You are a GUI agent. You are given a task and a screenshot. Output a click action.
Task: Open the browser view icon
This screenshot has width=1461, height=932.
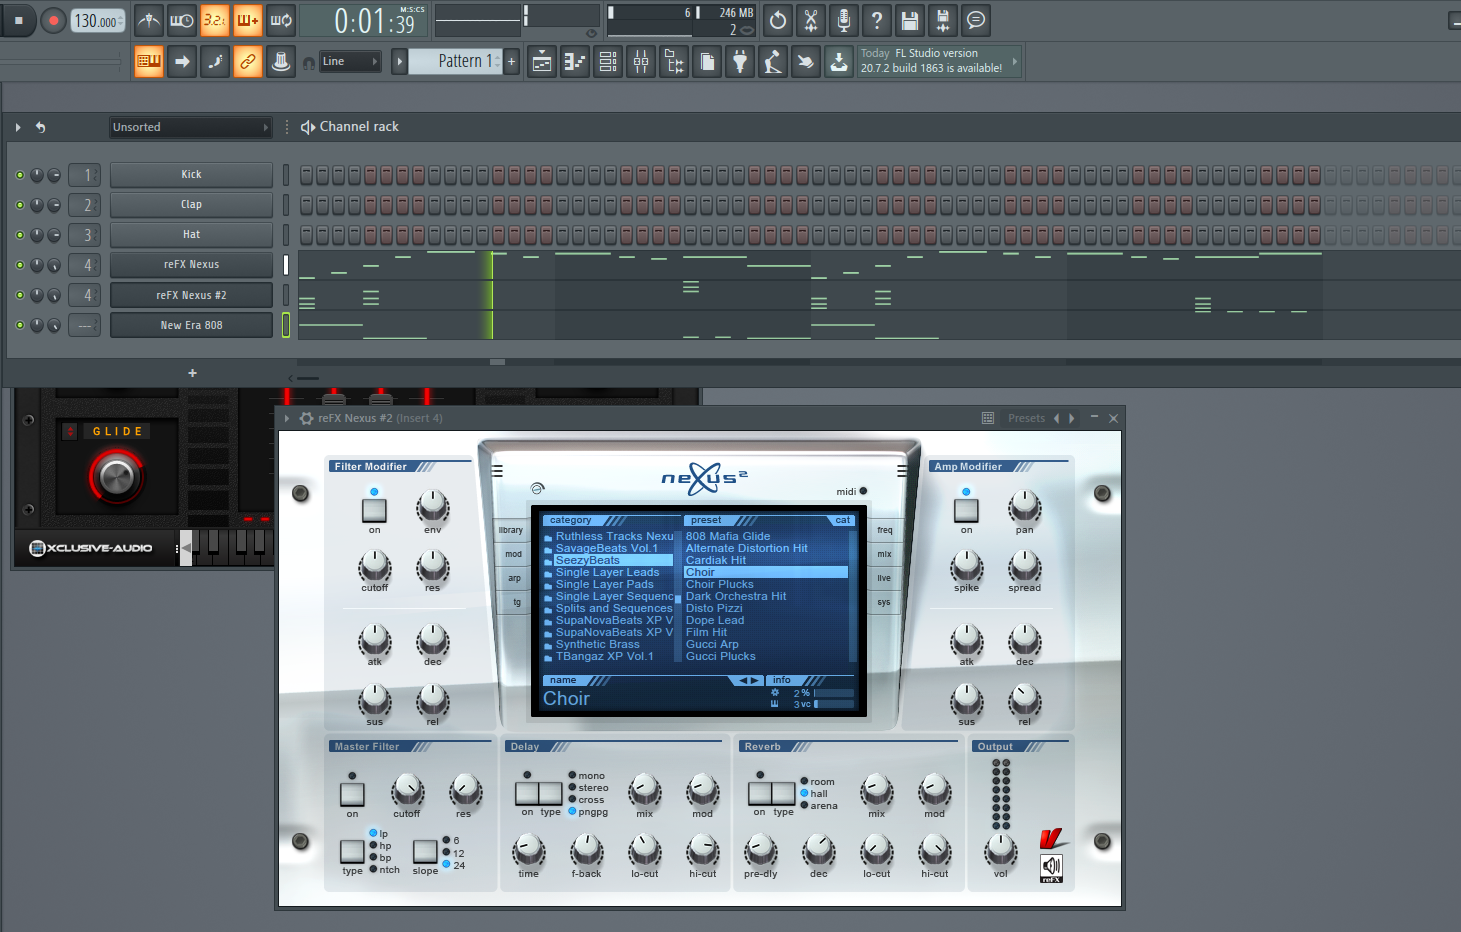[674, 62]
